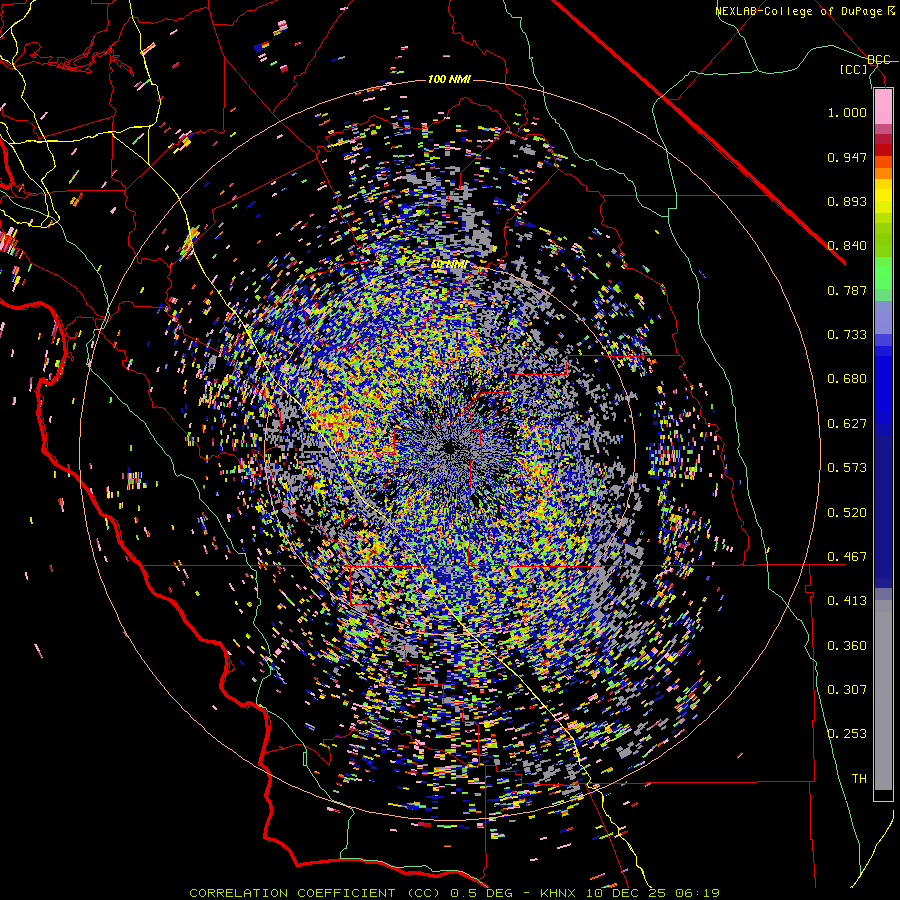Select the 0.307 legend value
Screen dimensions: 900x900
847,690
